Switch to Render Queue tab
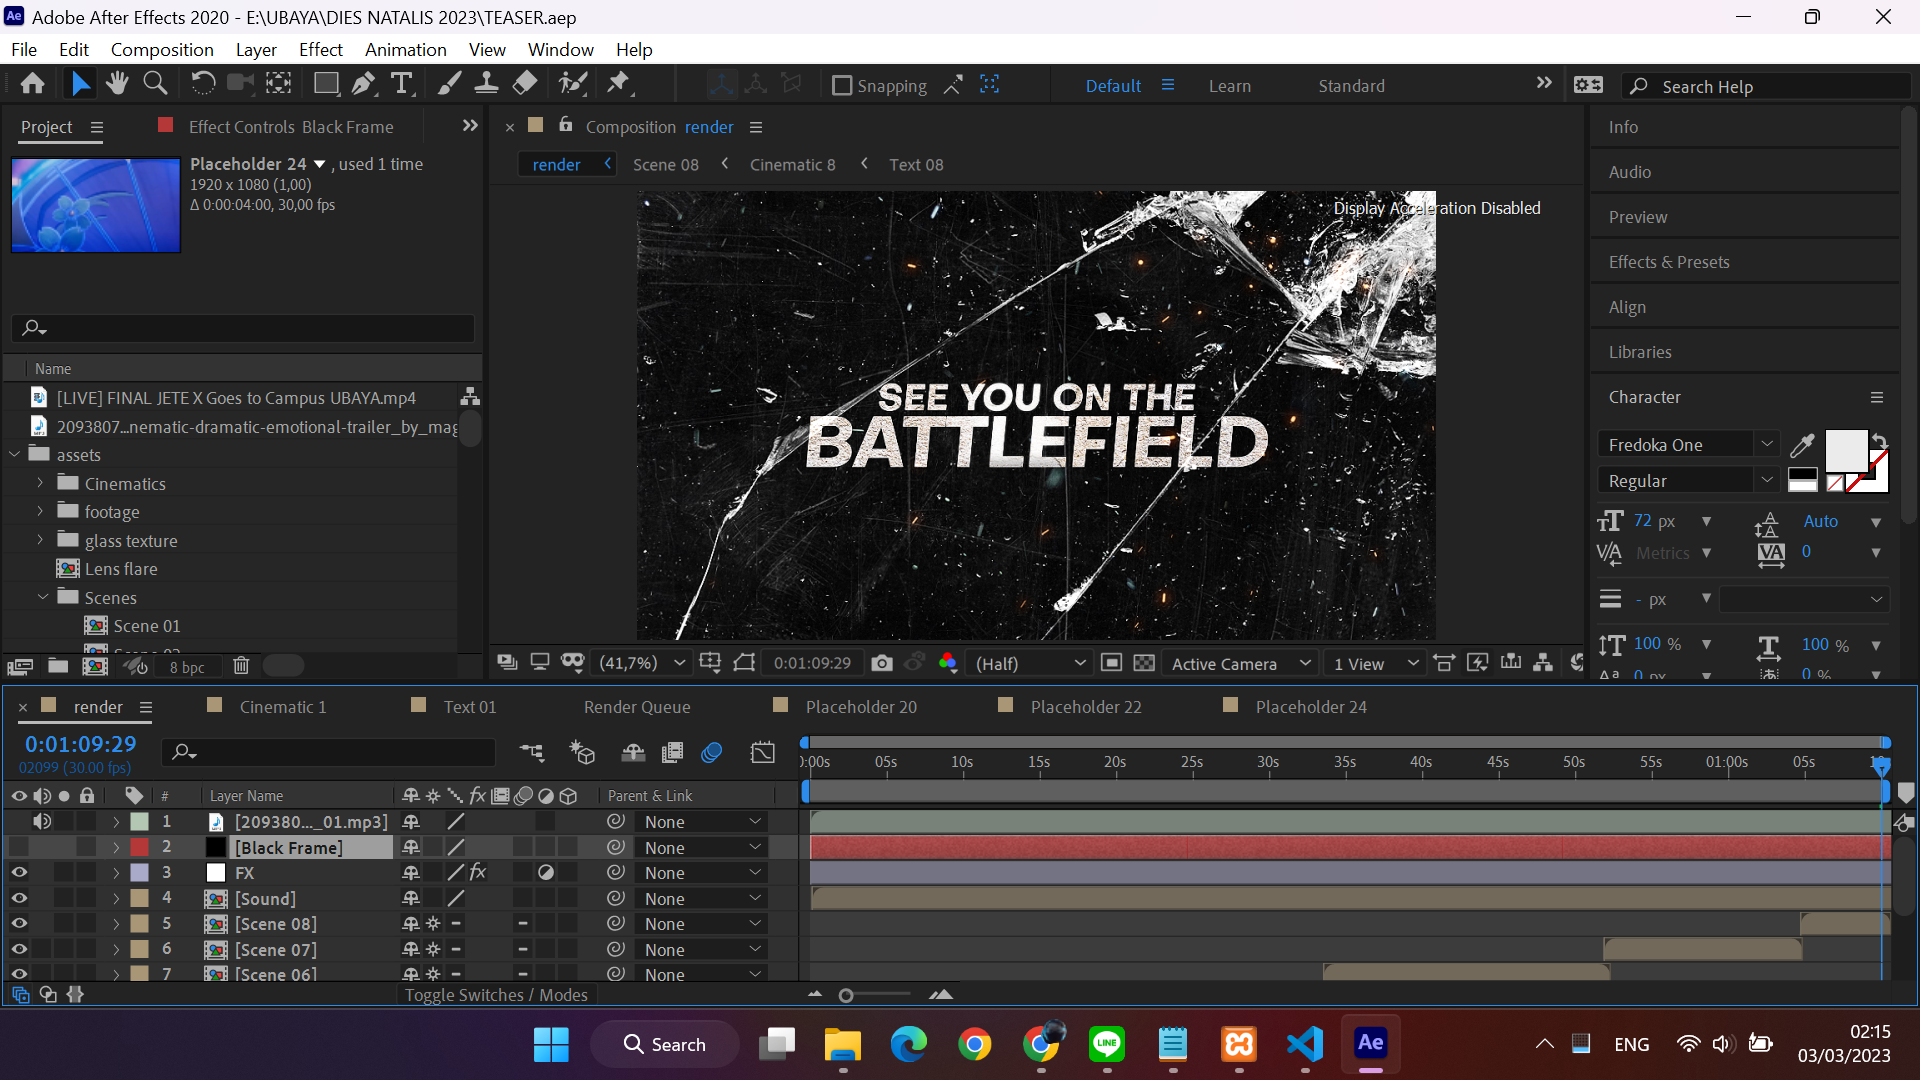Screen dimensions: 1920x1080 click(x=637, y=707)
